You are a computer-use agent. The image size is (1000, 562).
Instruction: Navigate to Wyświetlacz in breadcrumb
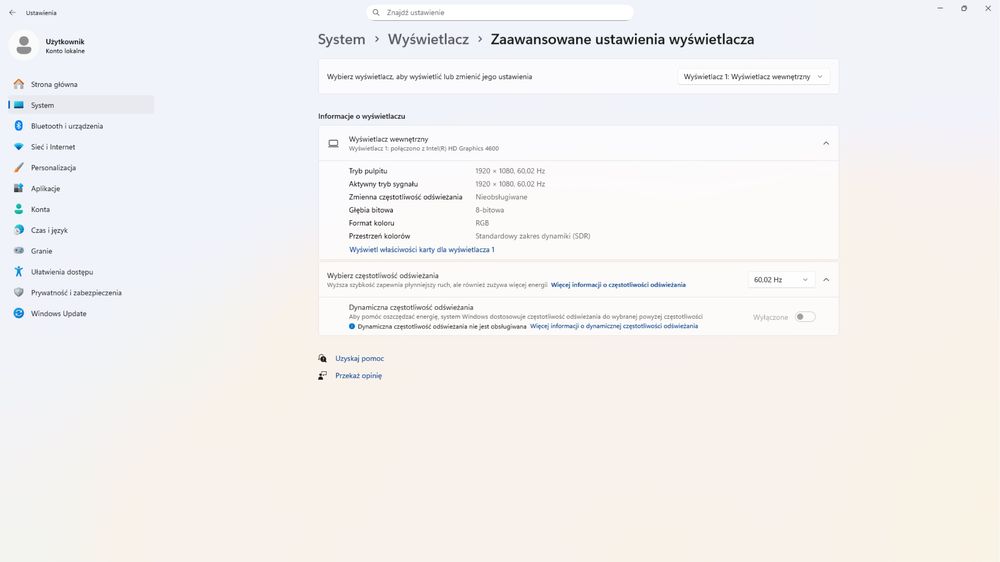click(428, 40)
